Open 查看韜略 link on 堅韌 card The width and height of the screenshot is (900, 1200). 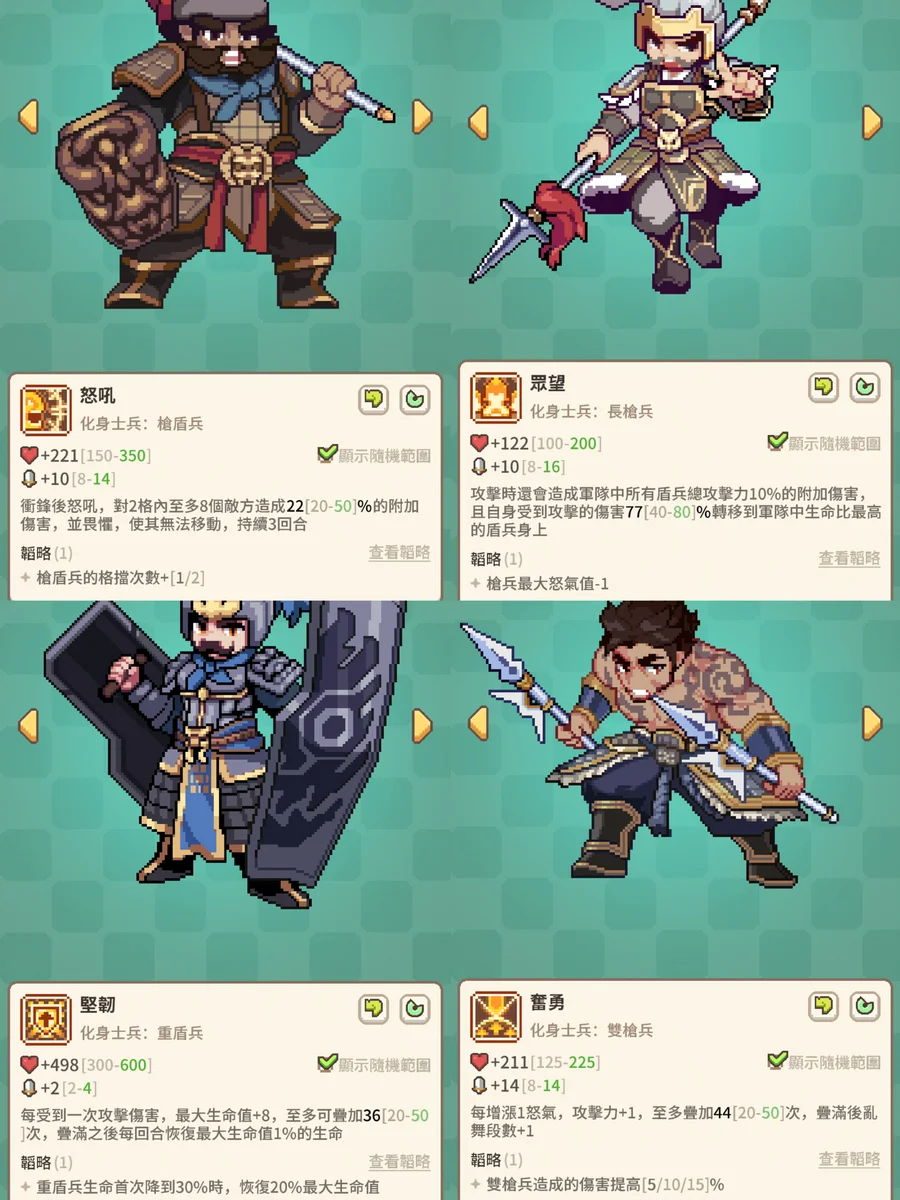tap(399, 1162)
